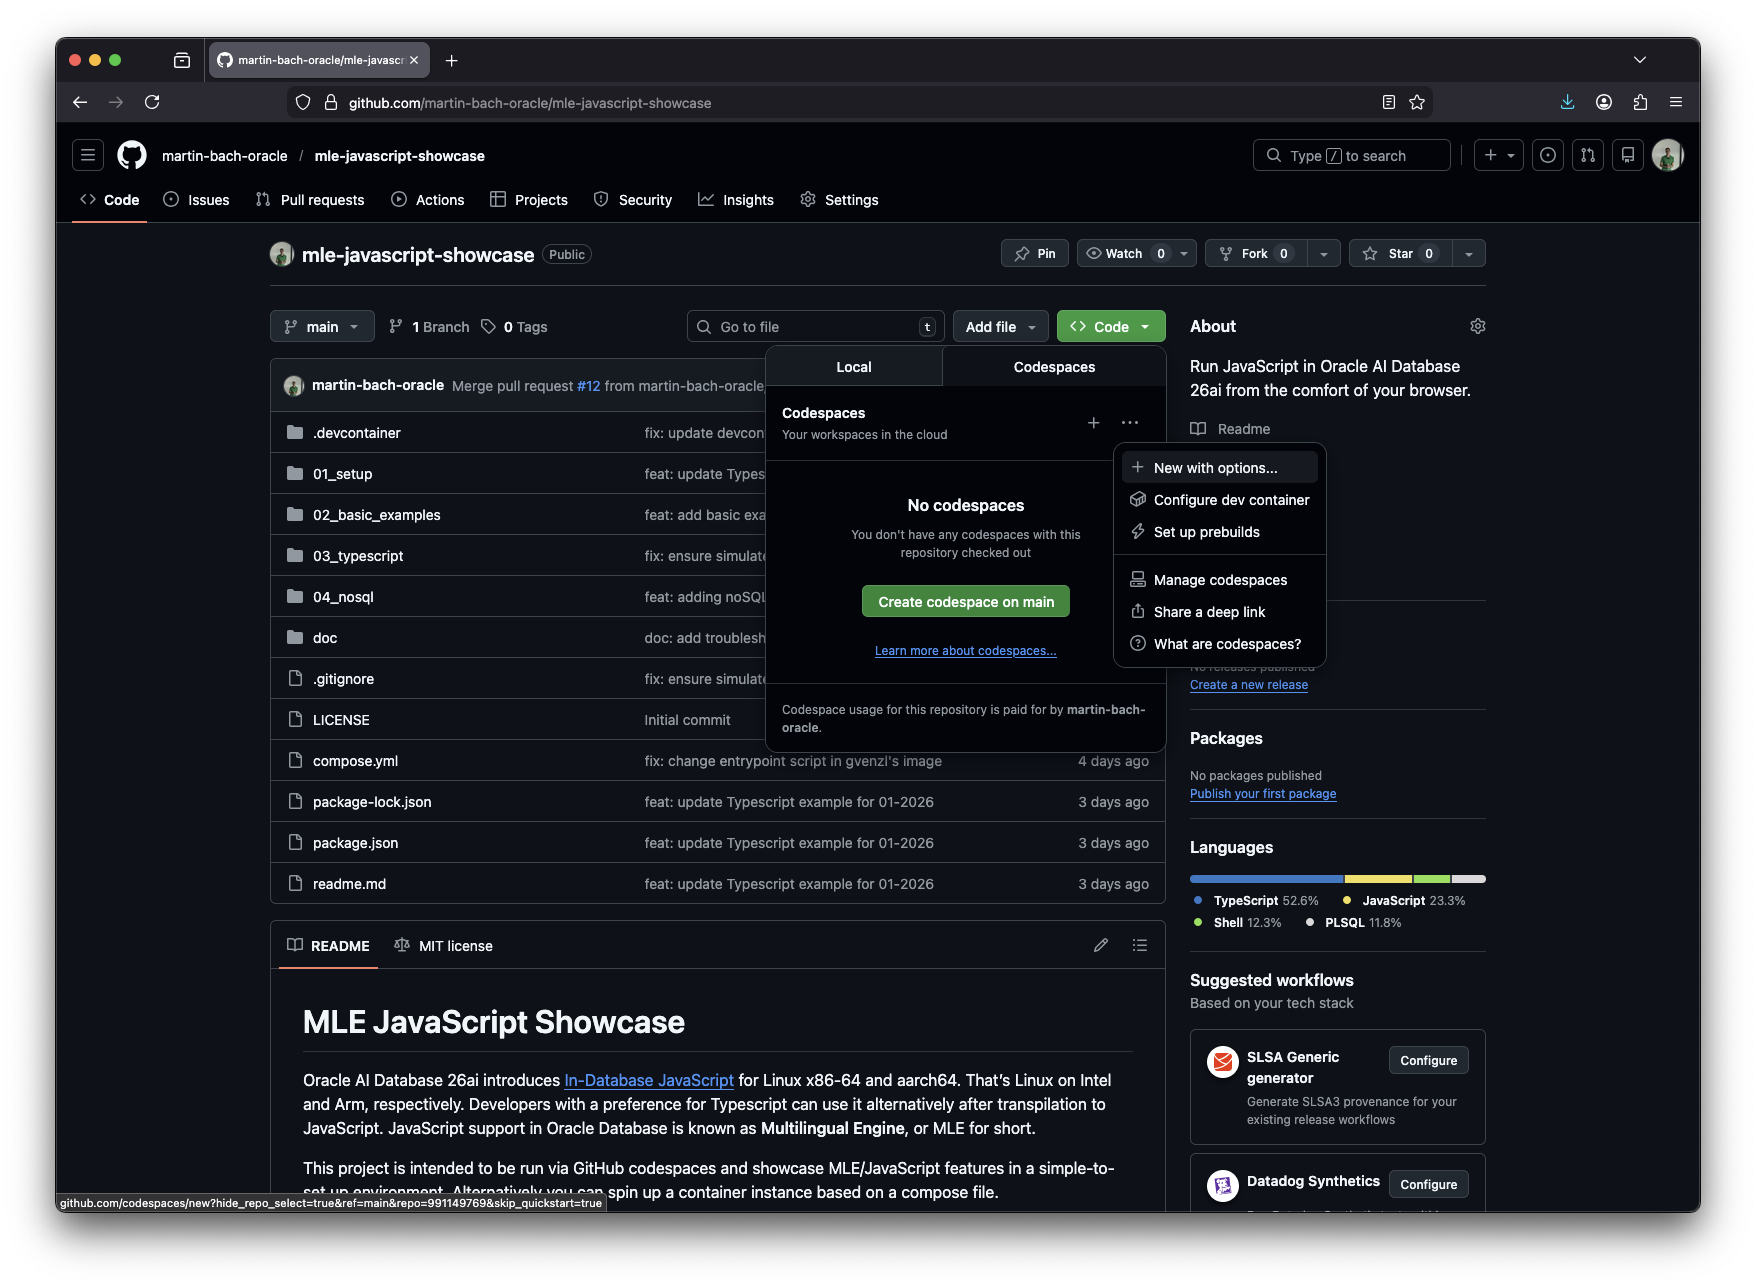
Task: Open the README outline list icon
Action: point(1139,945)
